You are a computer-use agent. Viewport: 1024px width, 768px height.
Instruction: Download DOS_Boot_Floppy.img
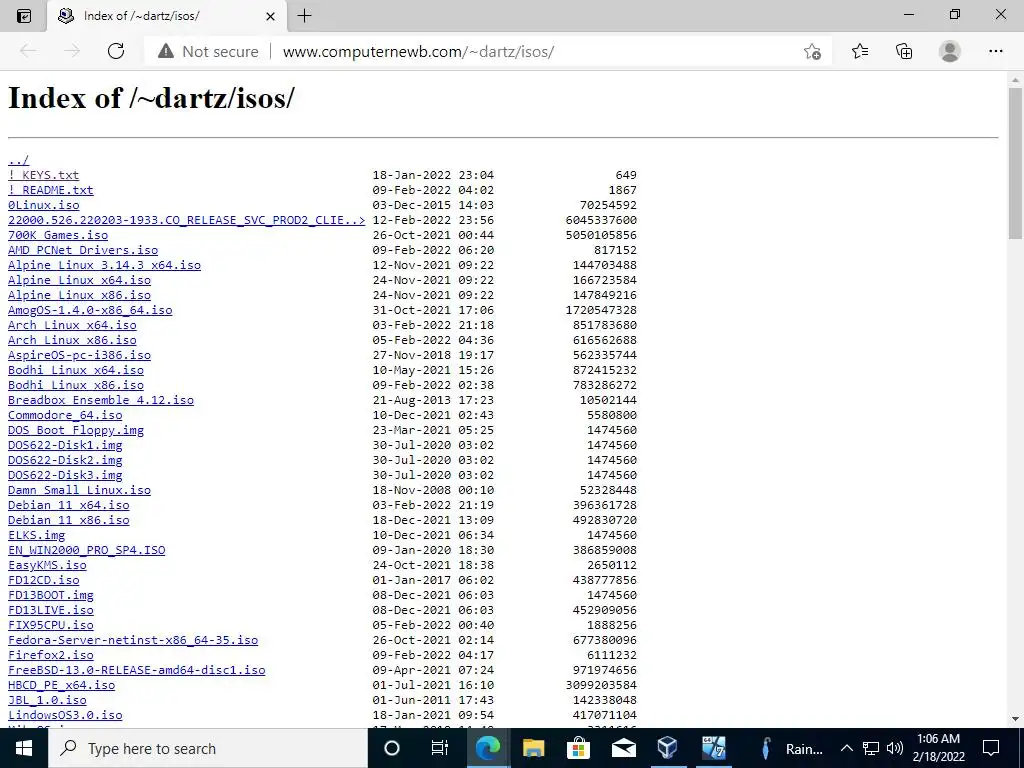tap(75, 430)
